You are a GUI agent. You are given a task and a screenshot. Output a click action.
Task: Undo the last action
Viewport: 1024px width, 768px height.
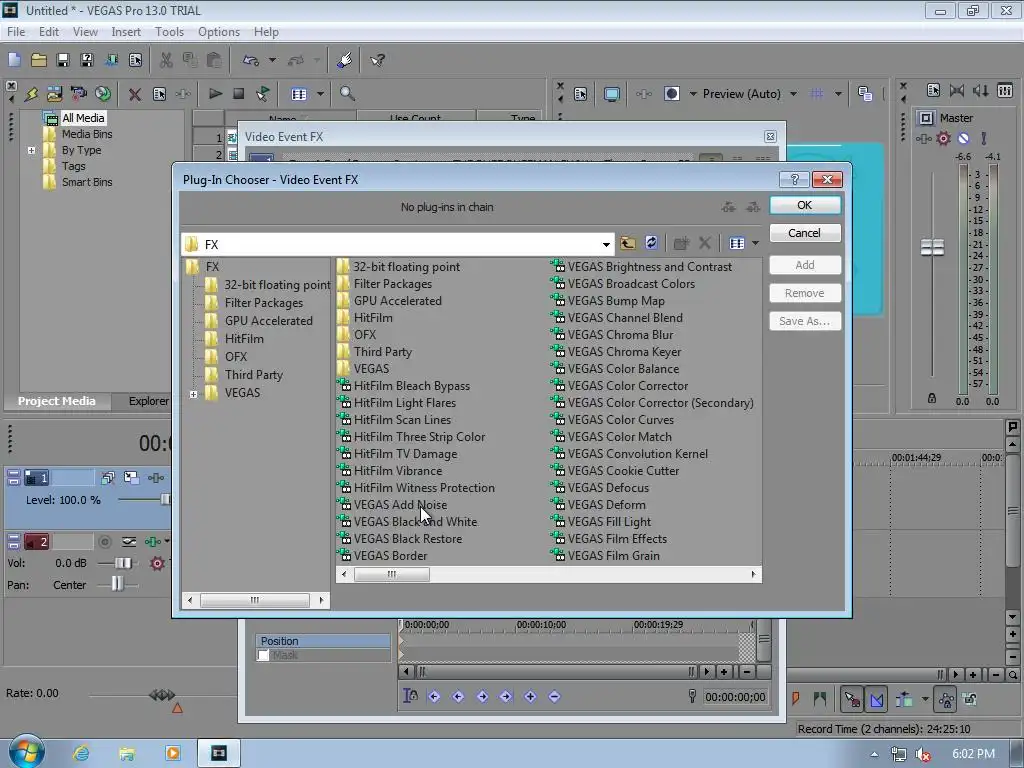tap(251, 60)
